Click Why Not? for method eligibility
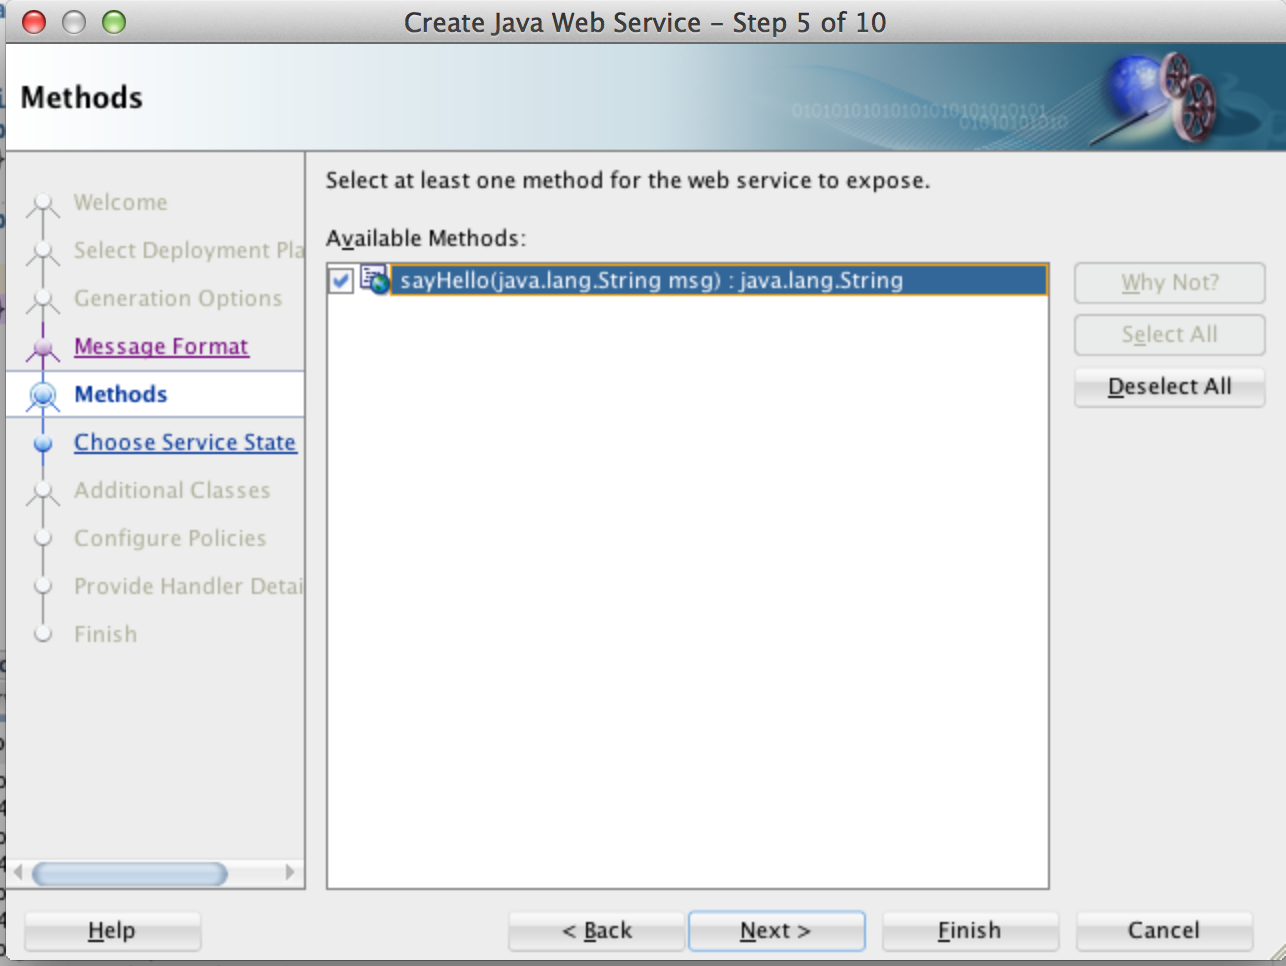Image resolution: width=1286 pixels, height=966 pixels. [x=1168, y=282]
